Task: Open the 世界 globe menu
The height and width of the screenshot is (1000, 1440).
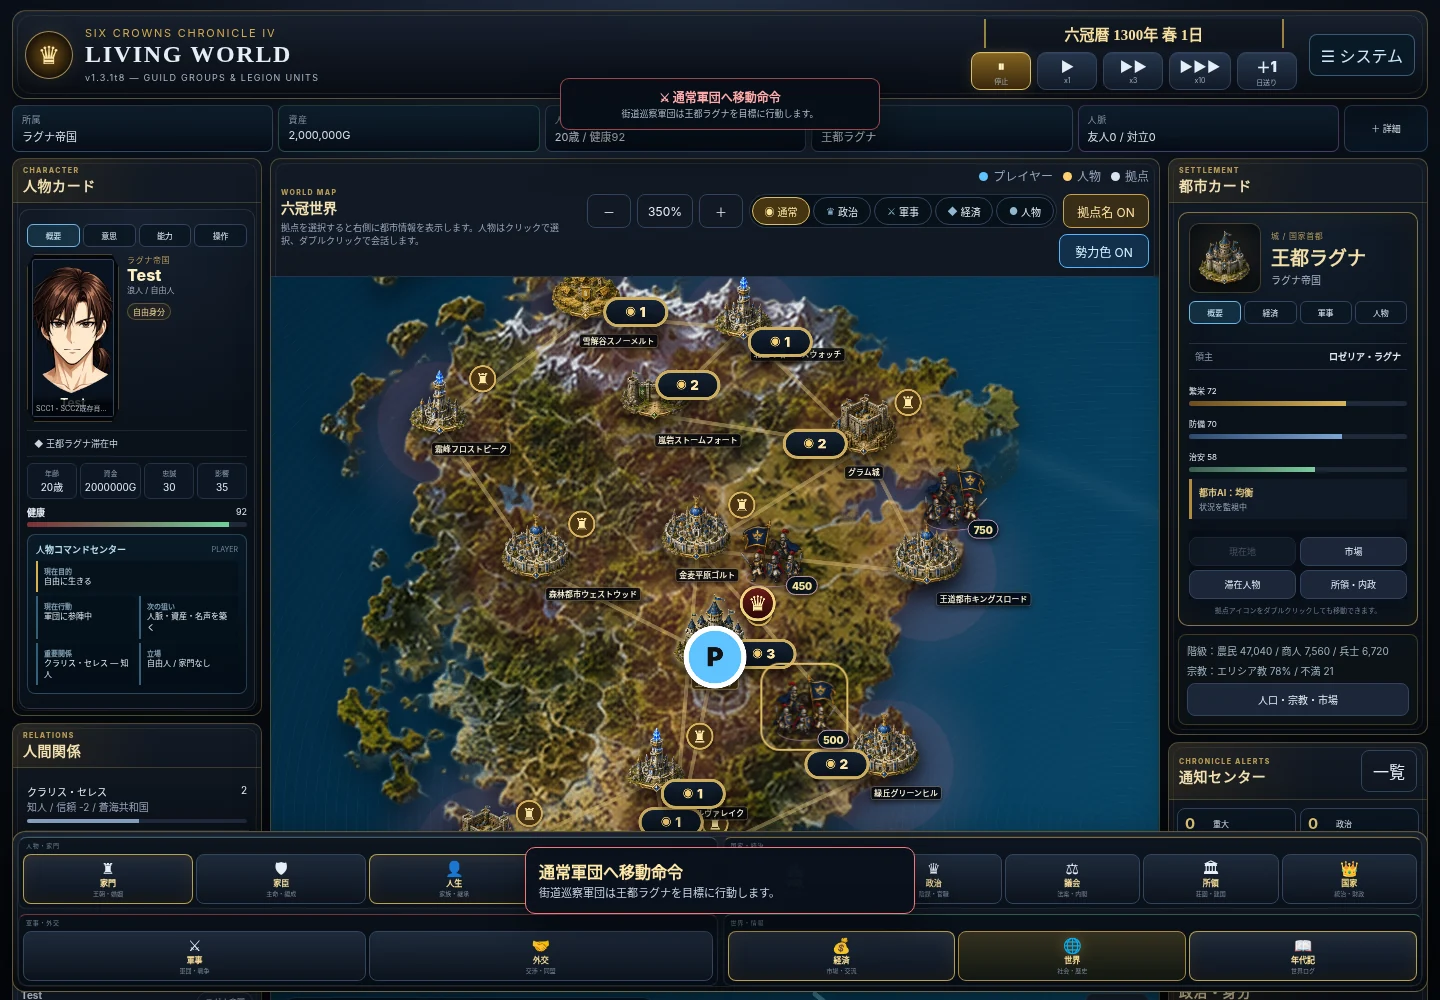Action: (x=1072, y=956)
